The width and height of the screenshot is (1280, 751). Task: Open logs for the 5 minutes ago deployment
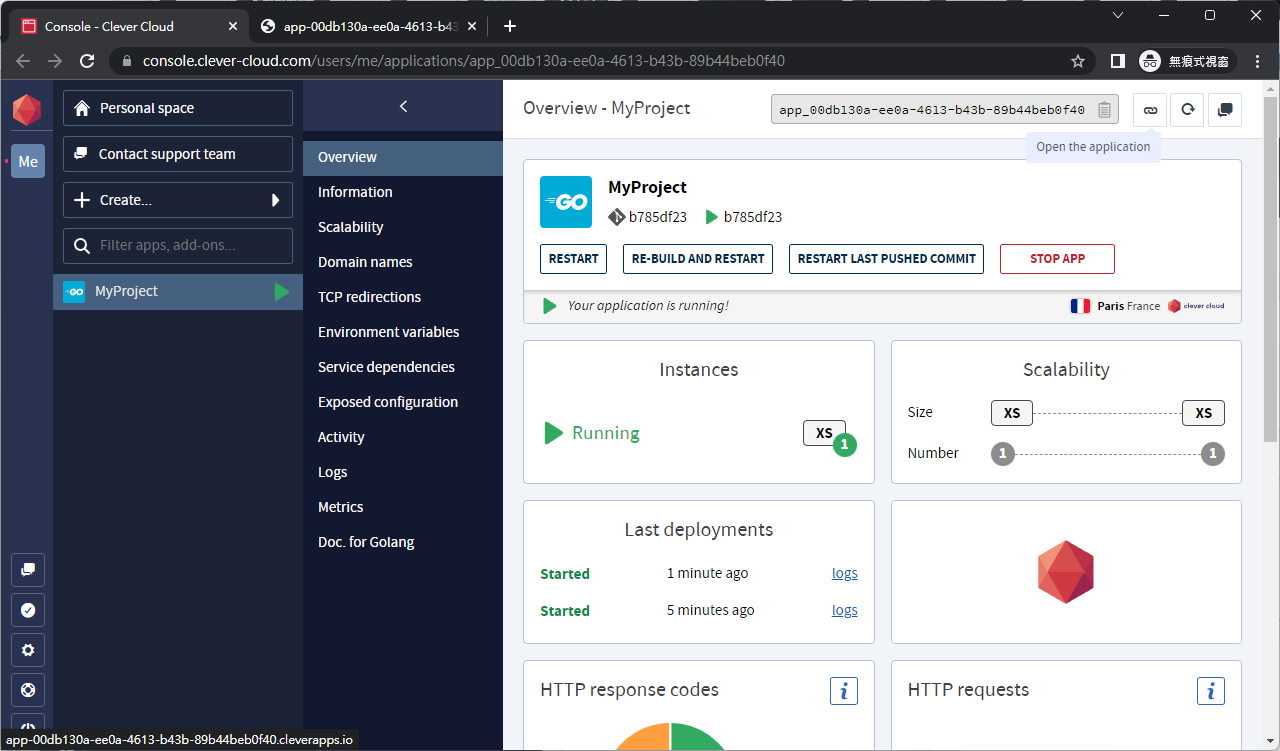(845, 611)
